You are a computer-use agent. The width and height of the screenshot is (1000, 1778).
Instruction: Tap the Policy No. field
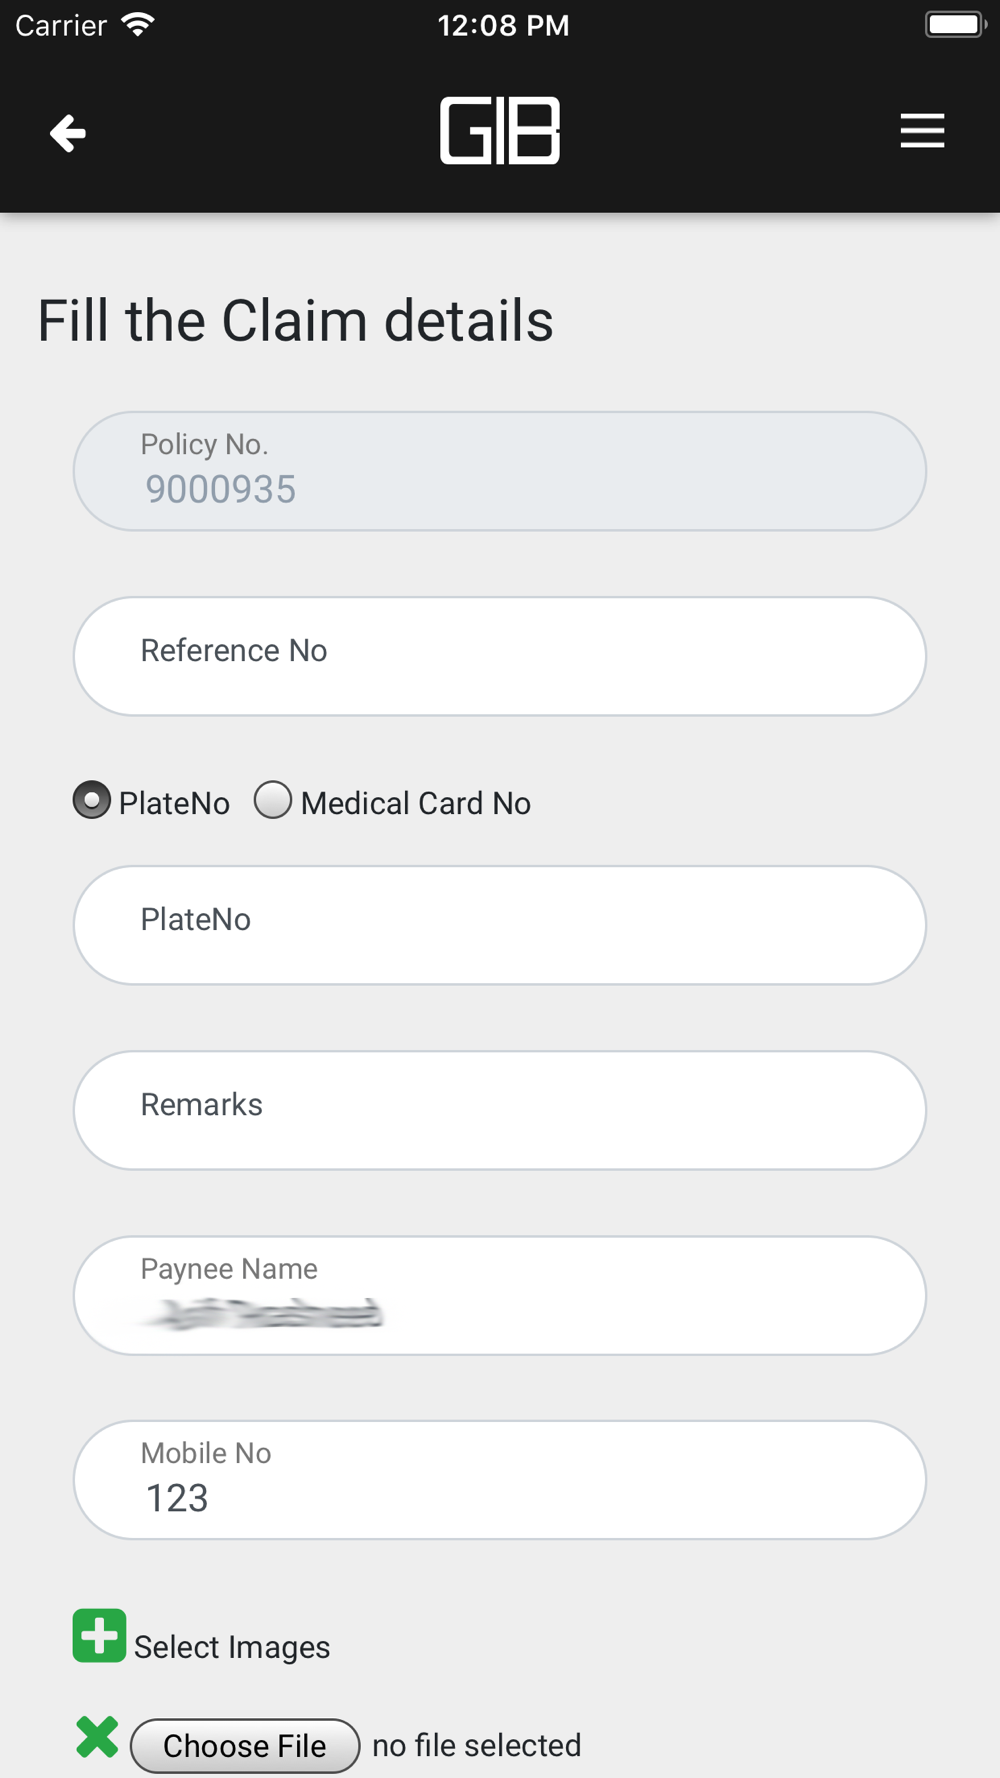click(500, 471)
